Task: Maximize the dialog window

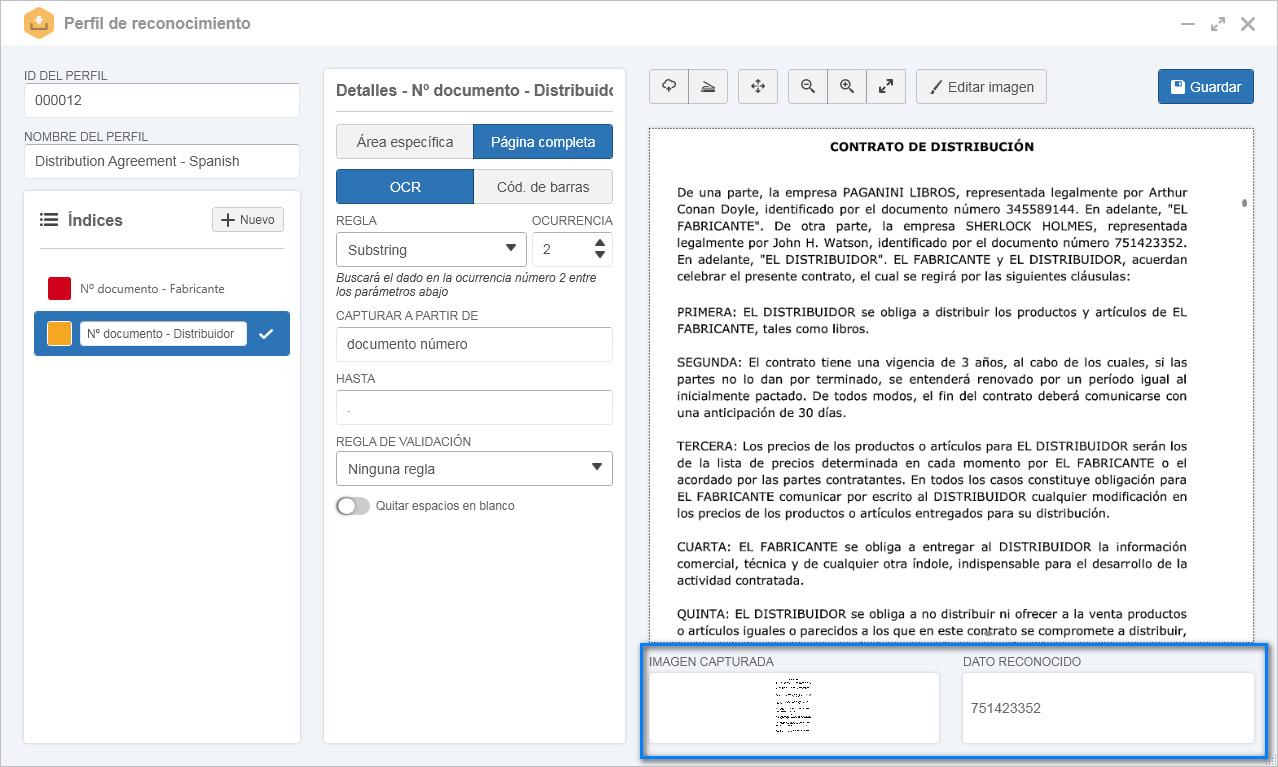Action: point(1217,24)
